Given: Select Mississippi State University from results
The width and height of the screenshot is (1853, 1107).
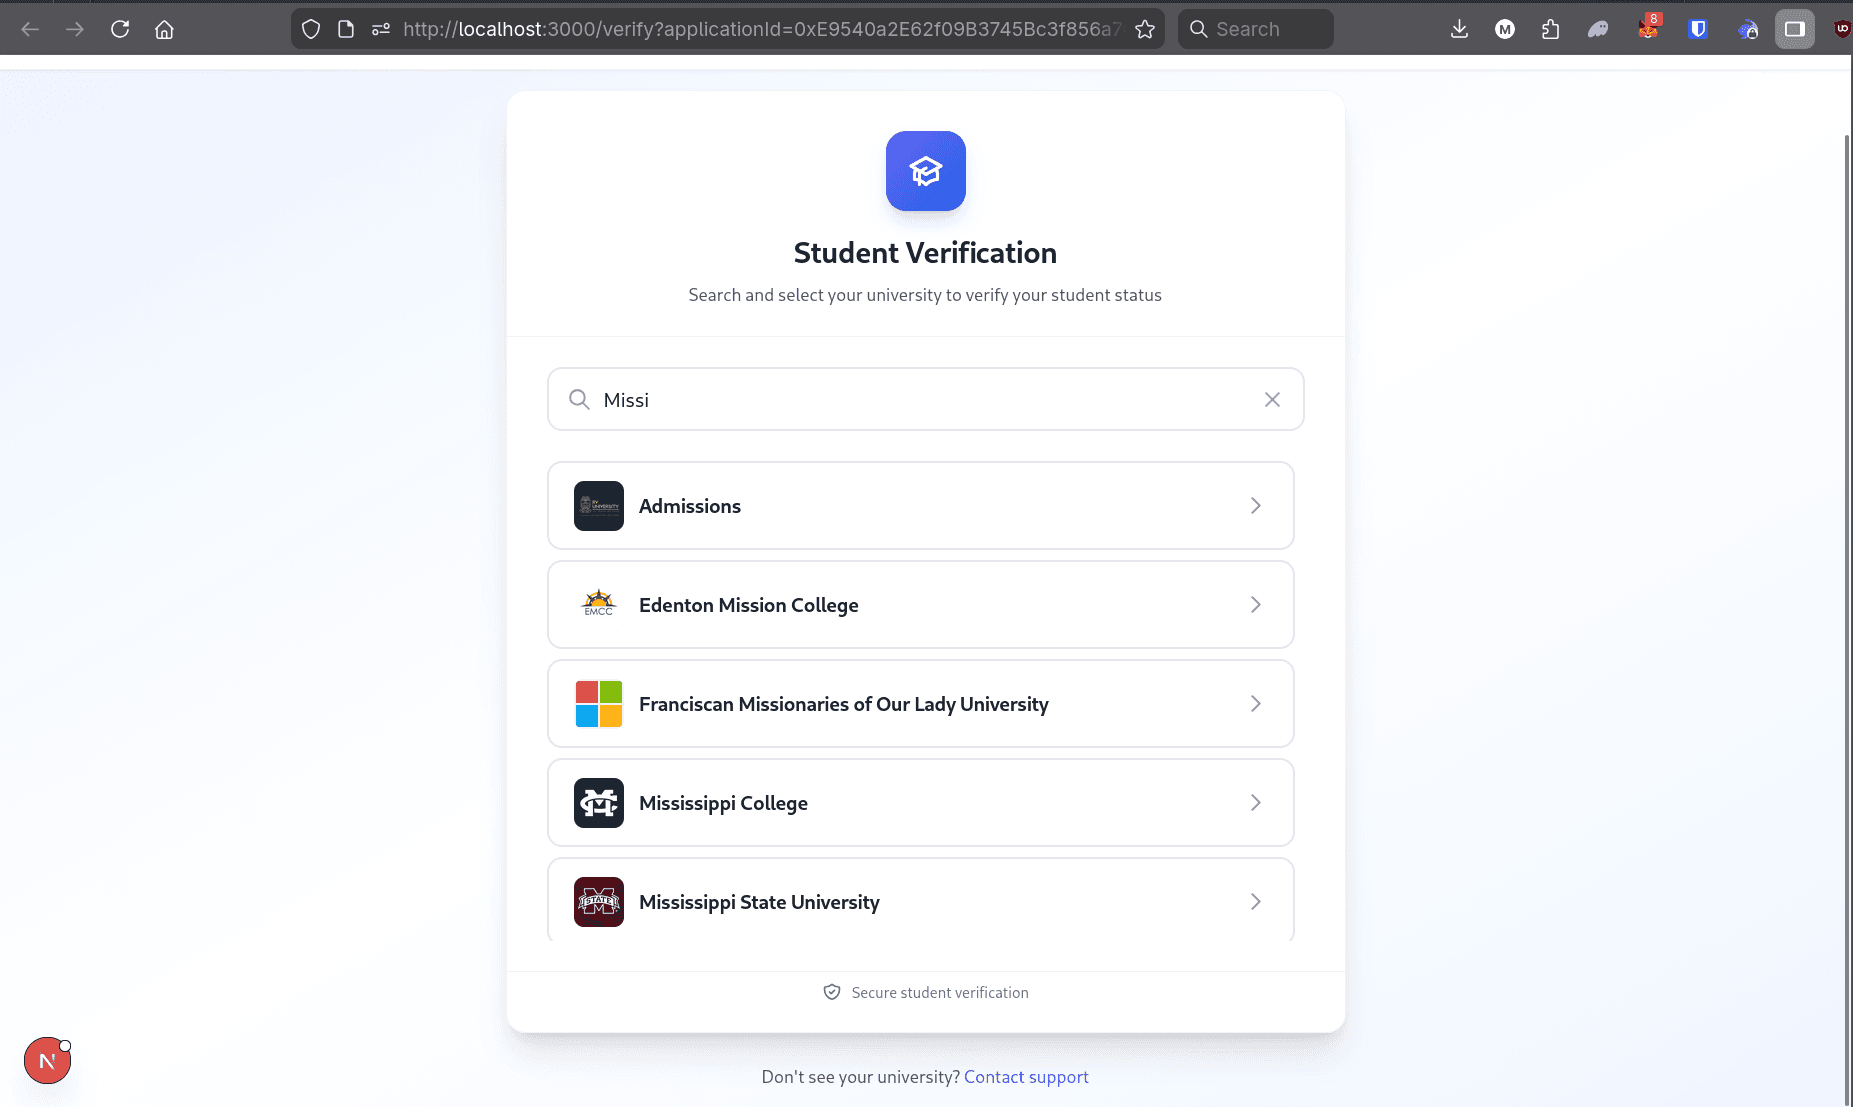Looking at the screenshot, I should pos(759,902).
